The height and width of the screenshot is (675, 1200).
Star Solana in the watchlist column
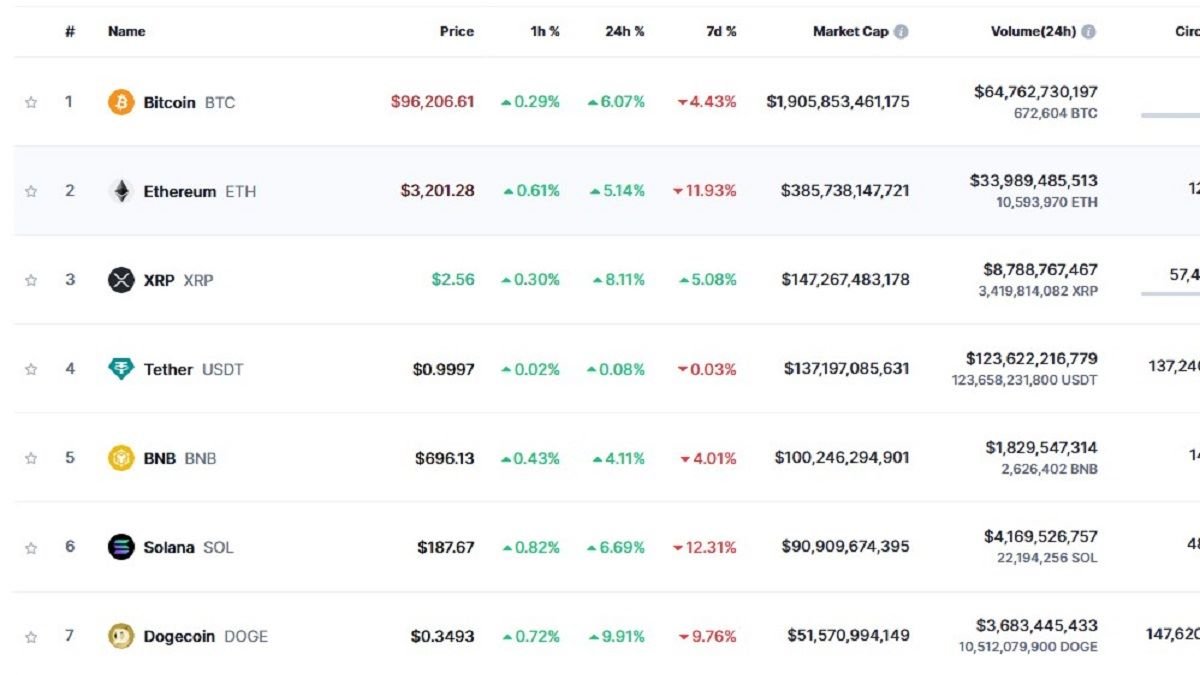[31, 547]
